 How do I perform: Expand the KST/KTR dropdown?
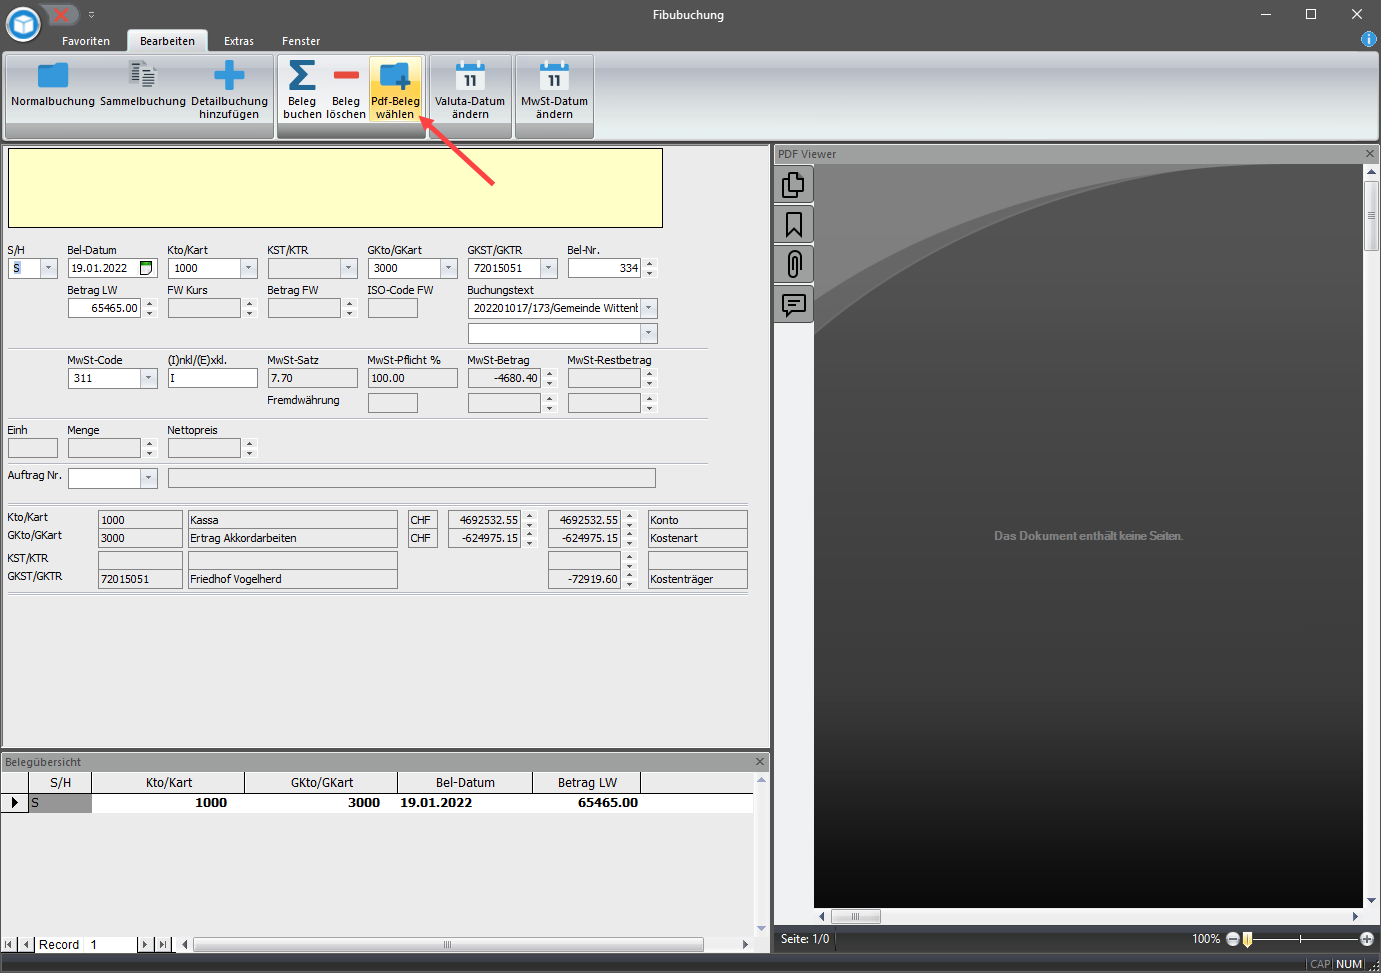[349, 268]
